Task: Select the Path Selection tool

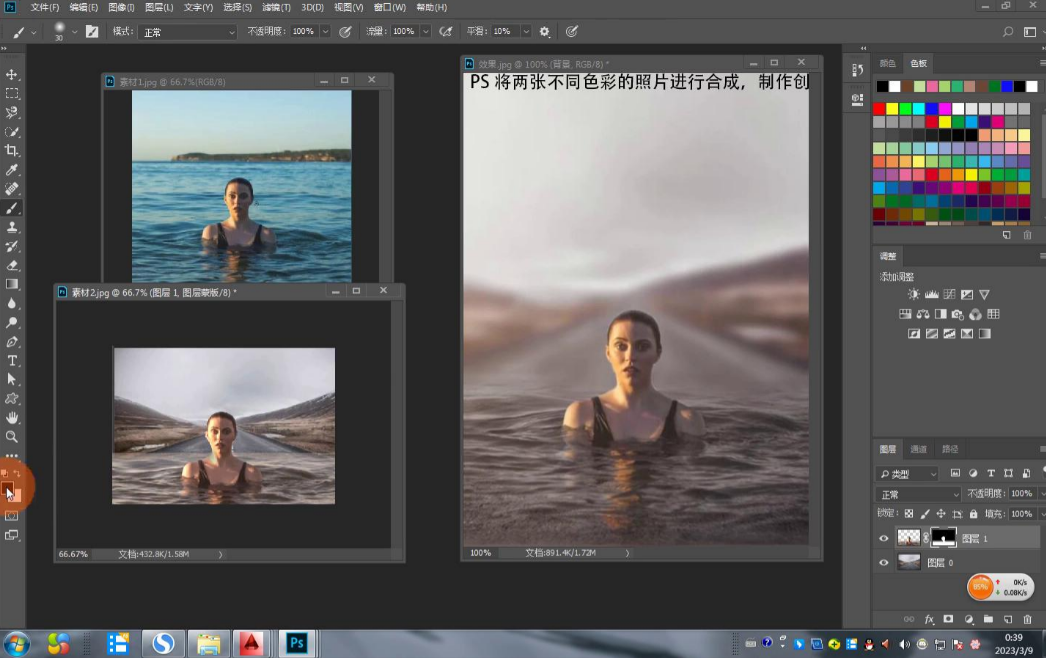Action: coord(12,380)
